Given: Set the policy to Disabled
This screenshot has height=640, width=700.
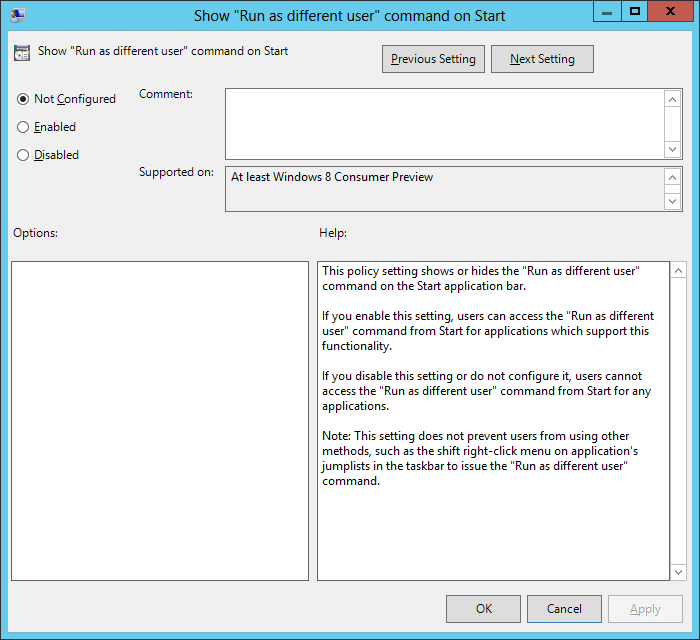Looking at the screenshot, I should tap(23, 155).
